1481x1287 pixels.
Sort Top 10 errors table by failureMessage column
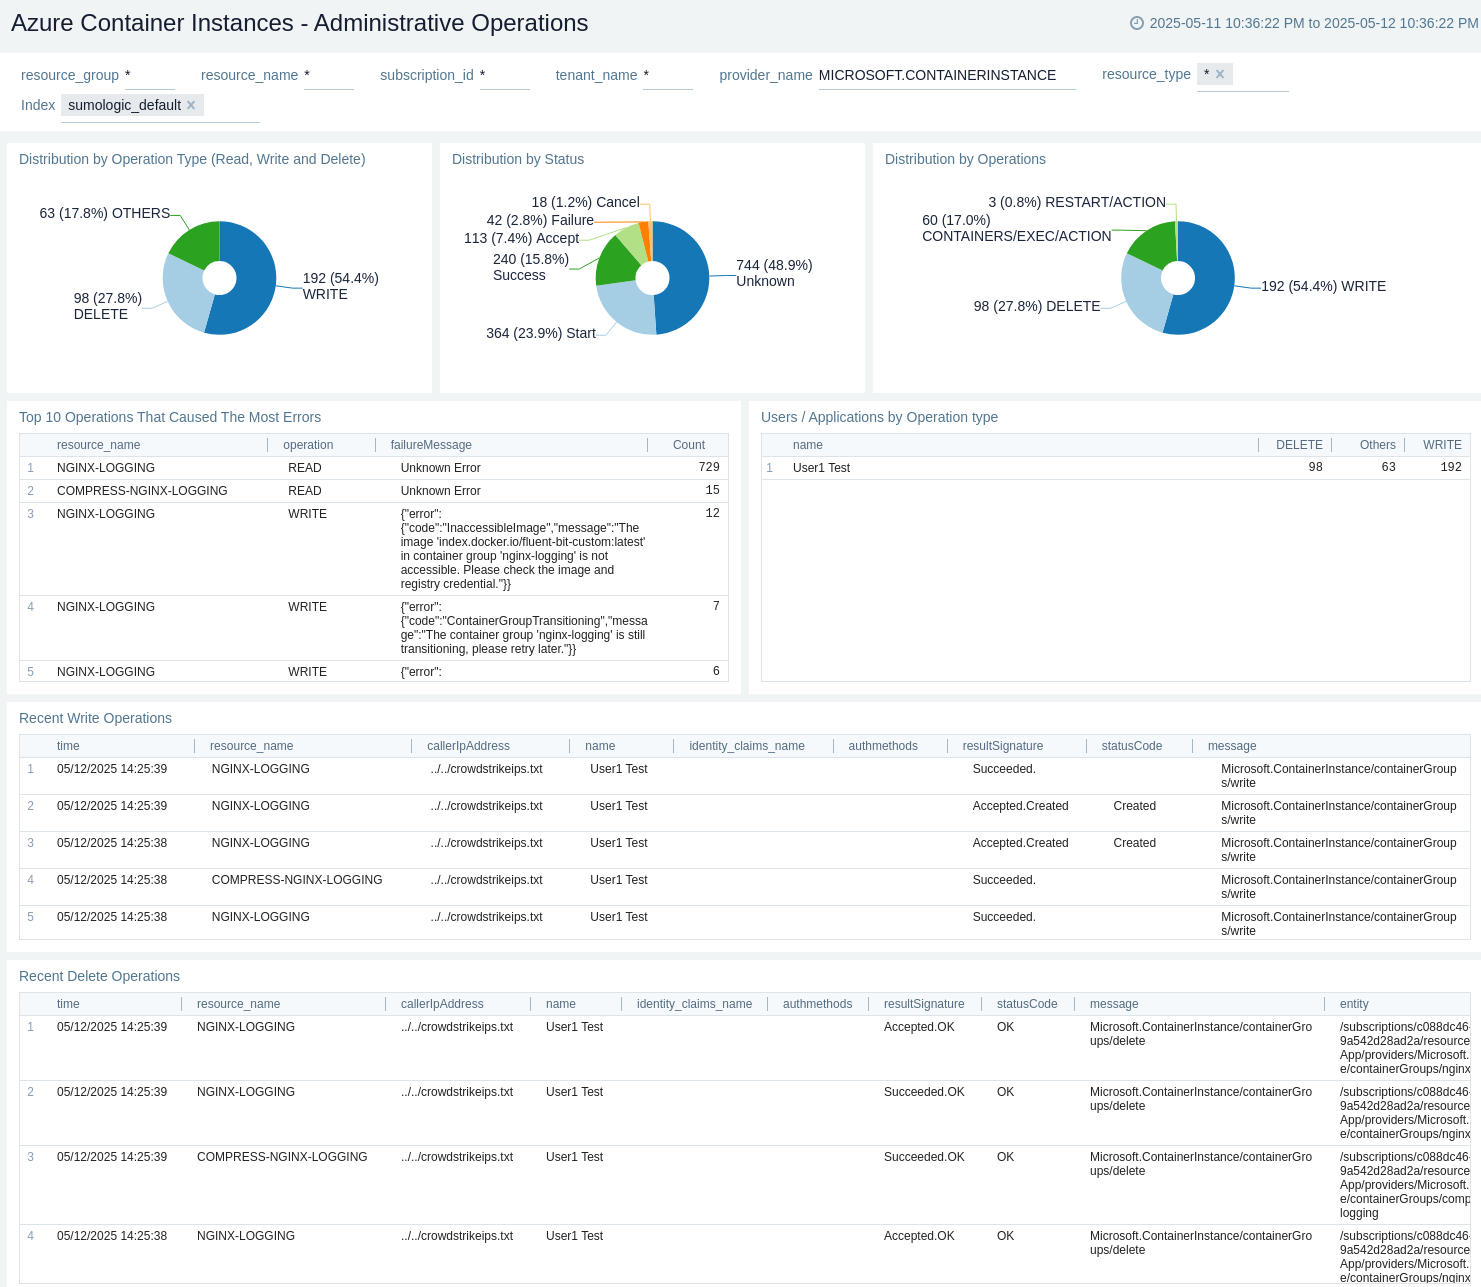(431, 445)
